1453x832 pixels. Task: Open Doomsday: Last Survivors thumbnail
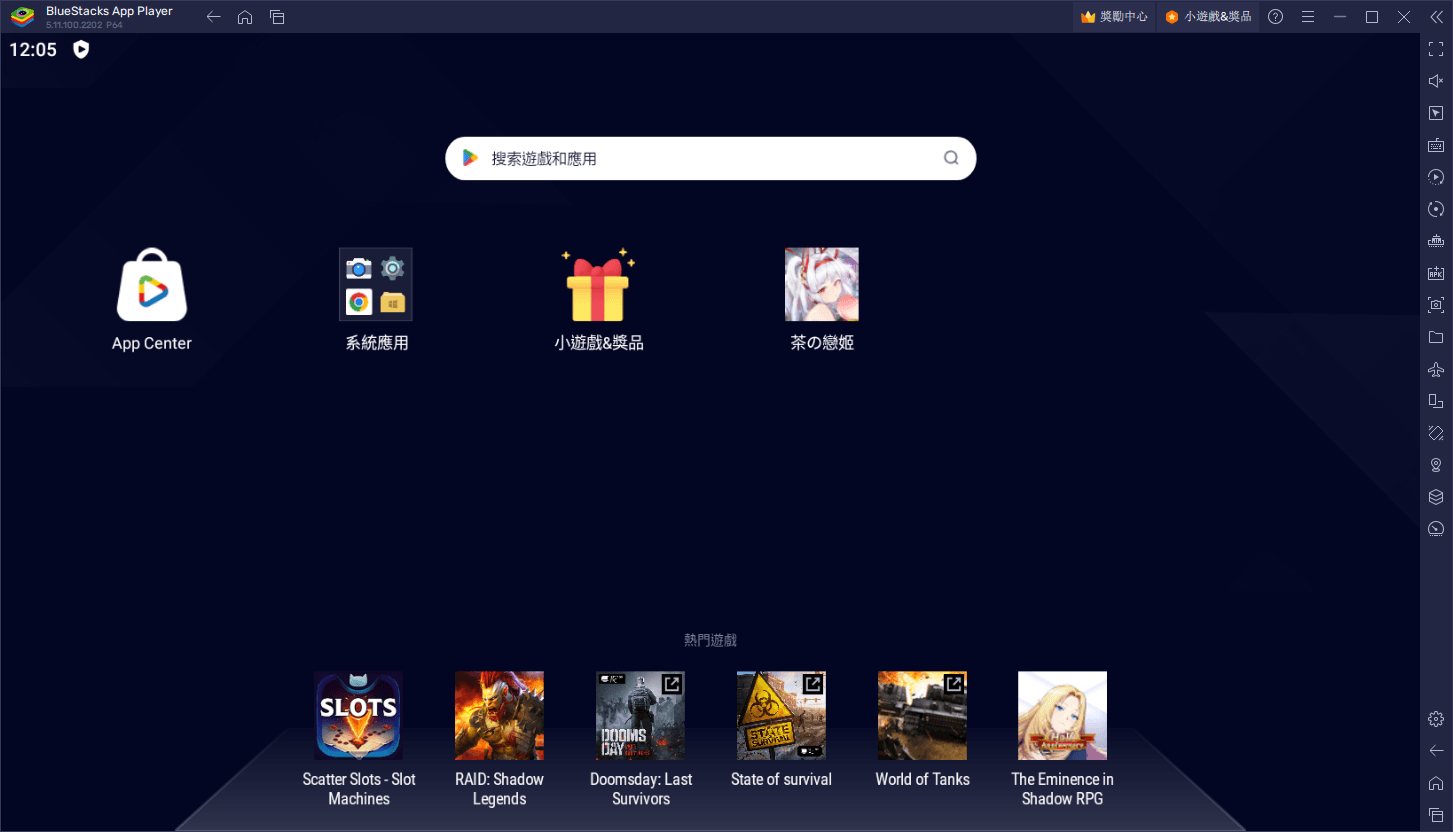(x=641, y=716)
